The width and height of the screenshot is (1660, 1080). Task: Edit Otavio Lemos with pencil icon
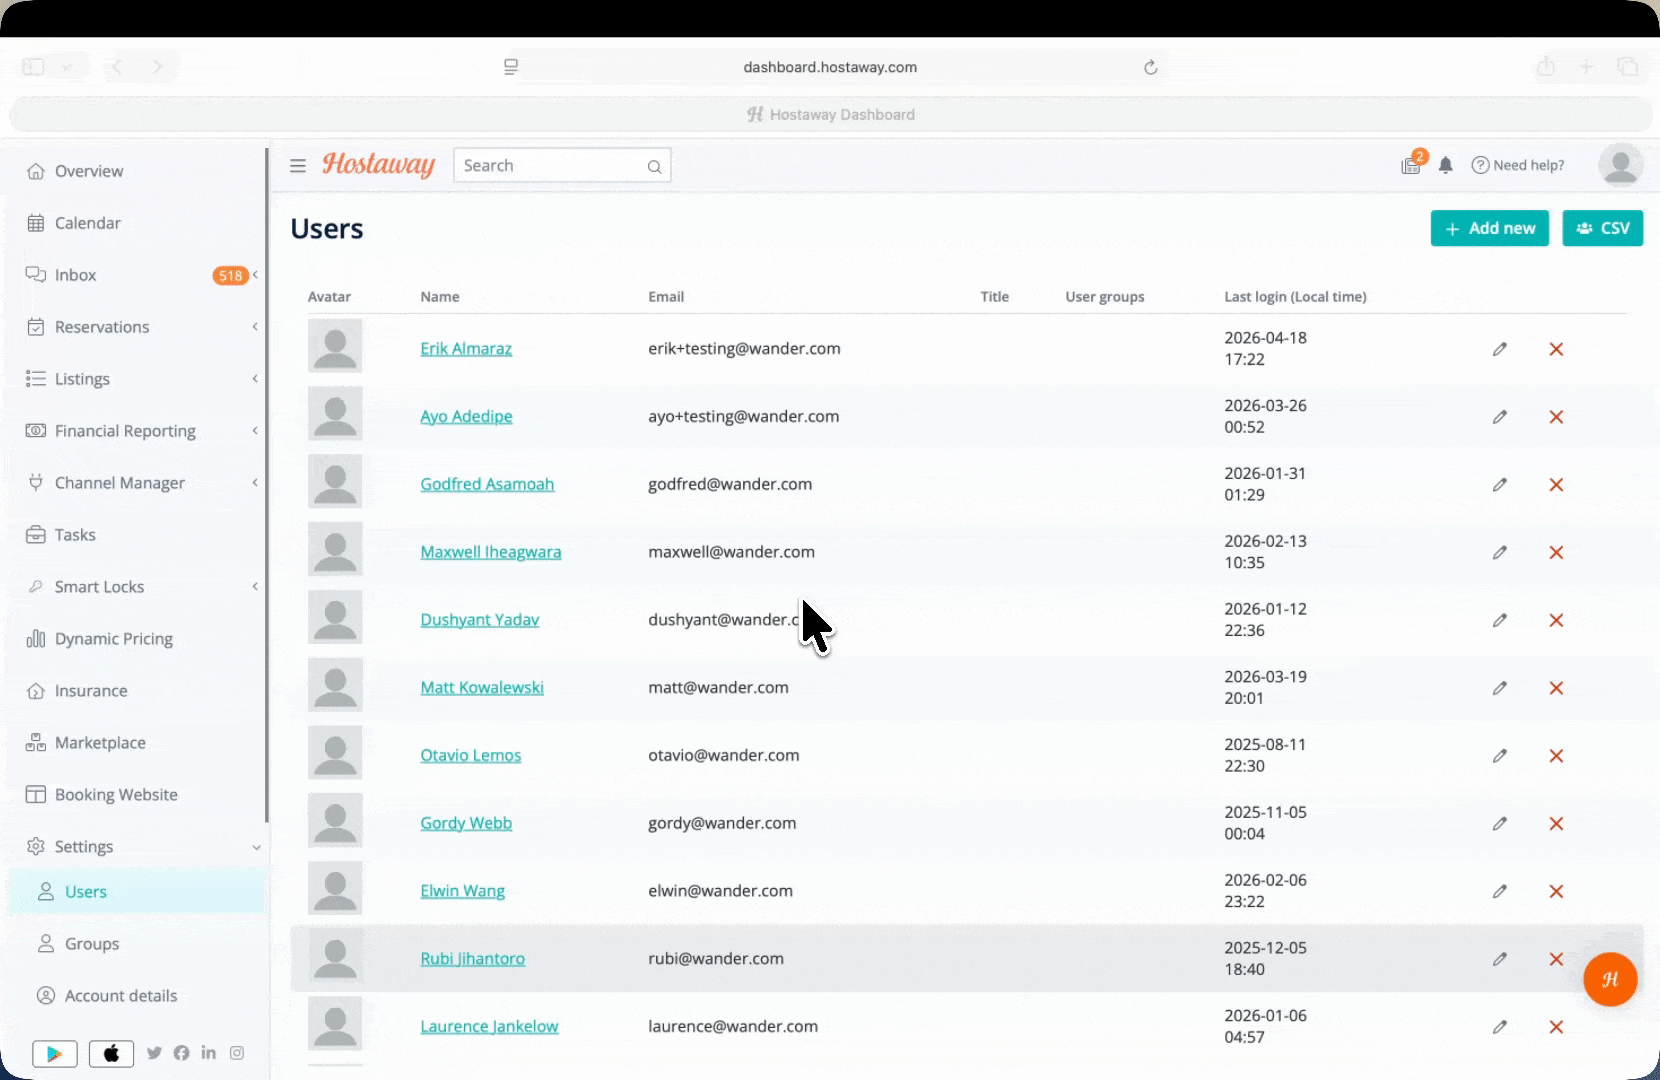[1500, 756]
